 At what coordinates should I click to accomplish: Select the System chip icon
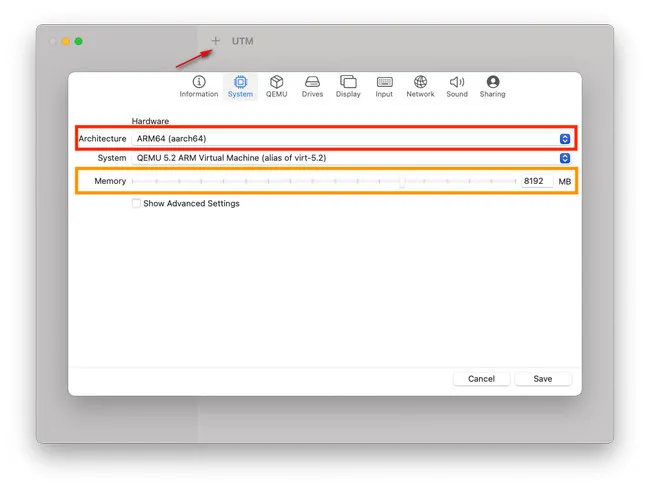pyautogui.click(x=240, y=82)
